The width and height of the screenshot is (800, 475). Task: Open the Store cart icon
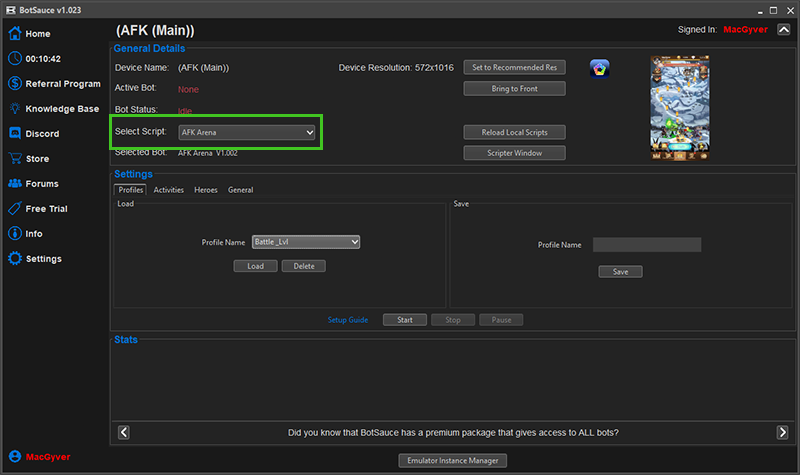pos(15,159)
